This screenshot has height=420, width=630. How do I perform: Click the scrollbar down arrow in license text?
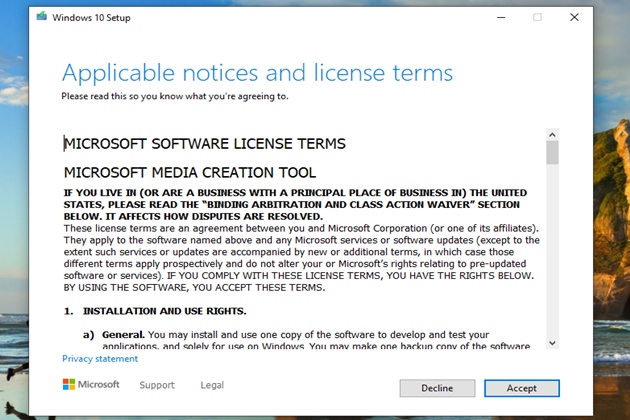pos(552,342)
